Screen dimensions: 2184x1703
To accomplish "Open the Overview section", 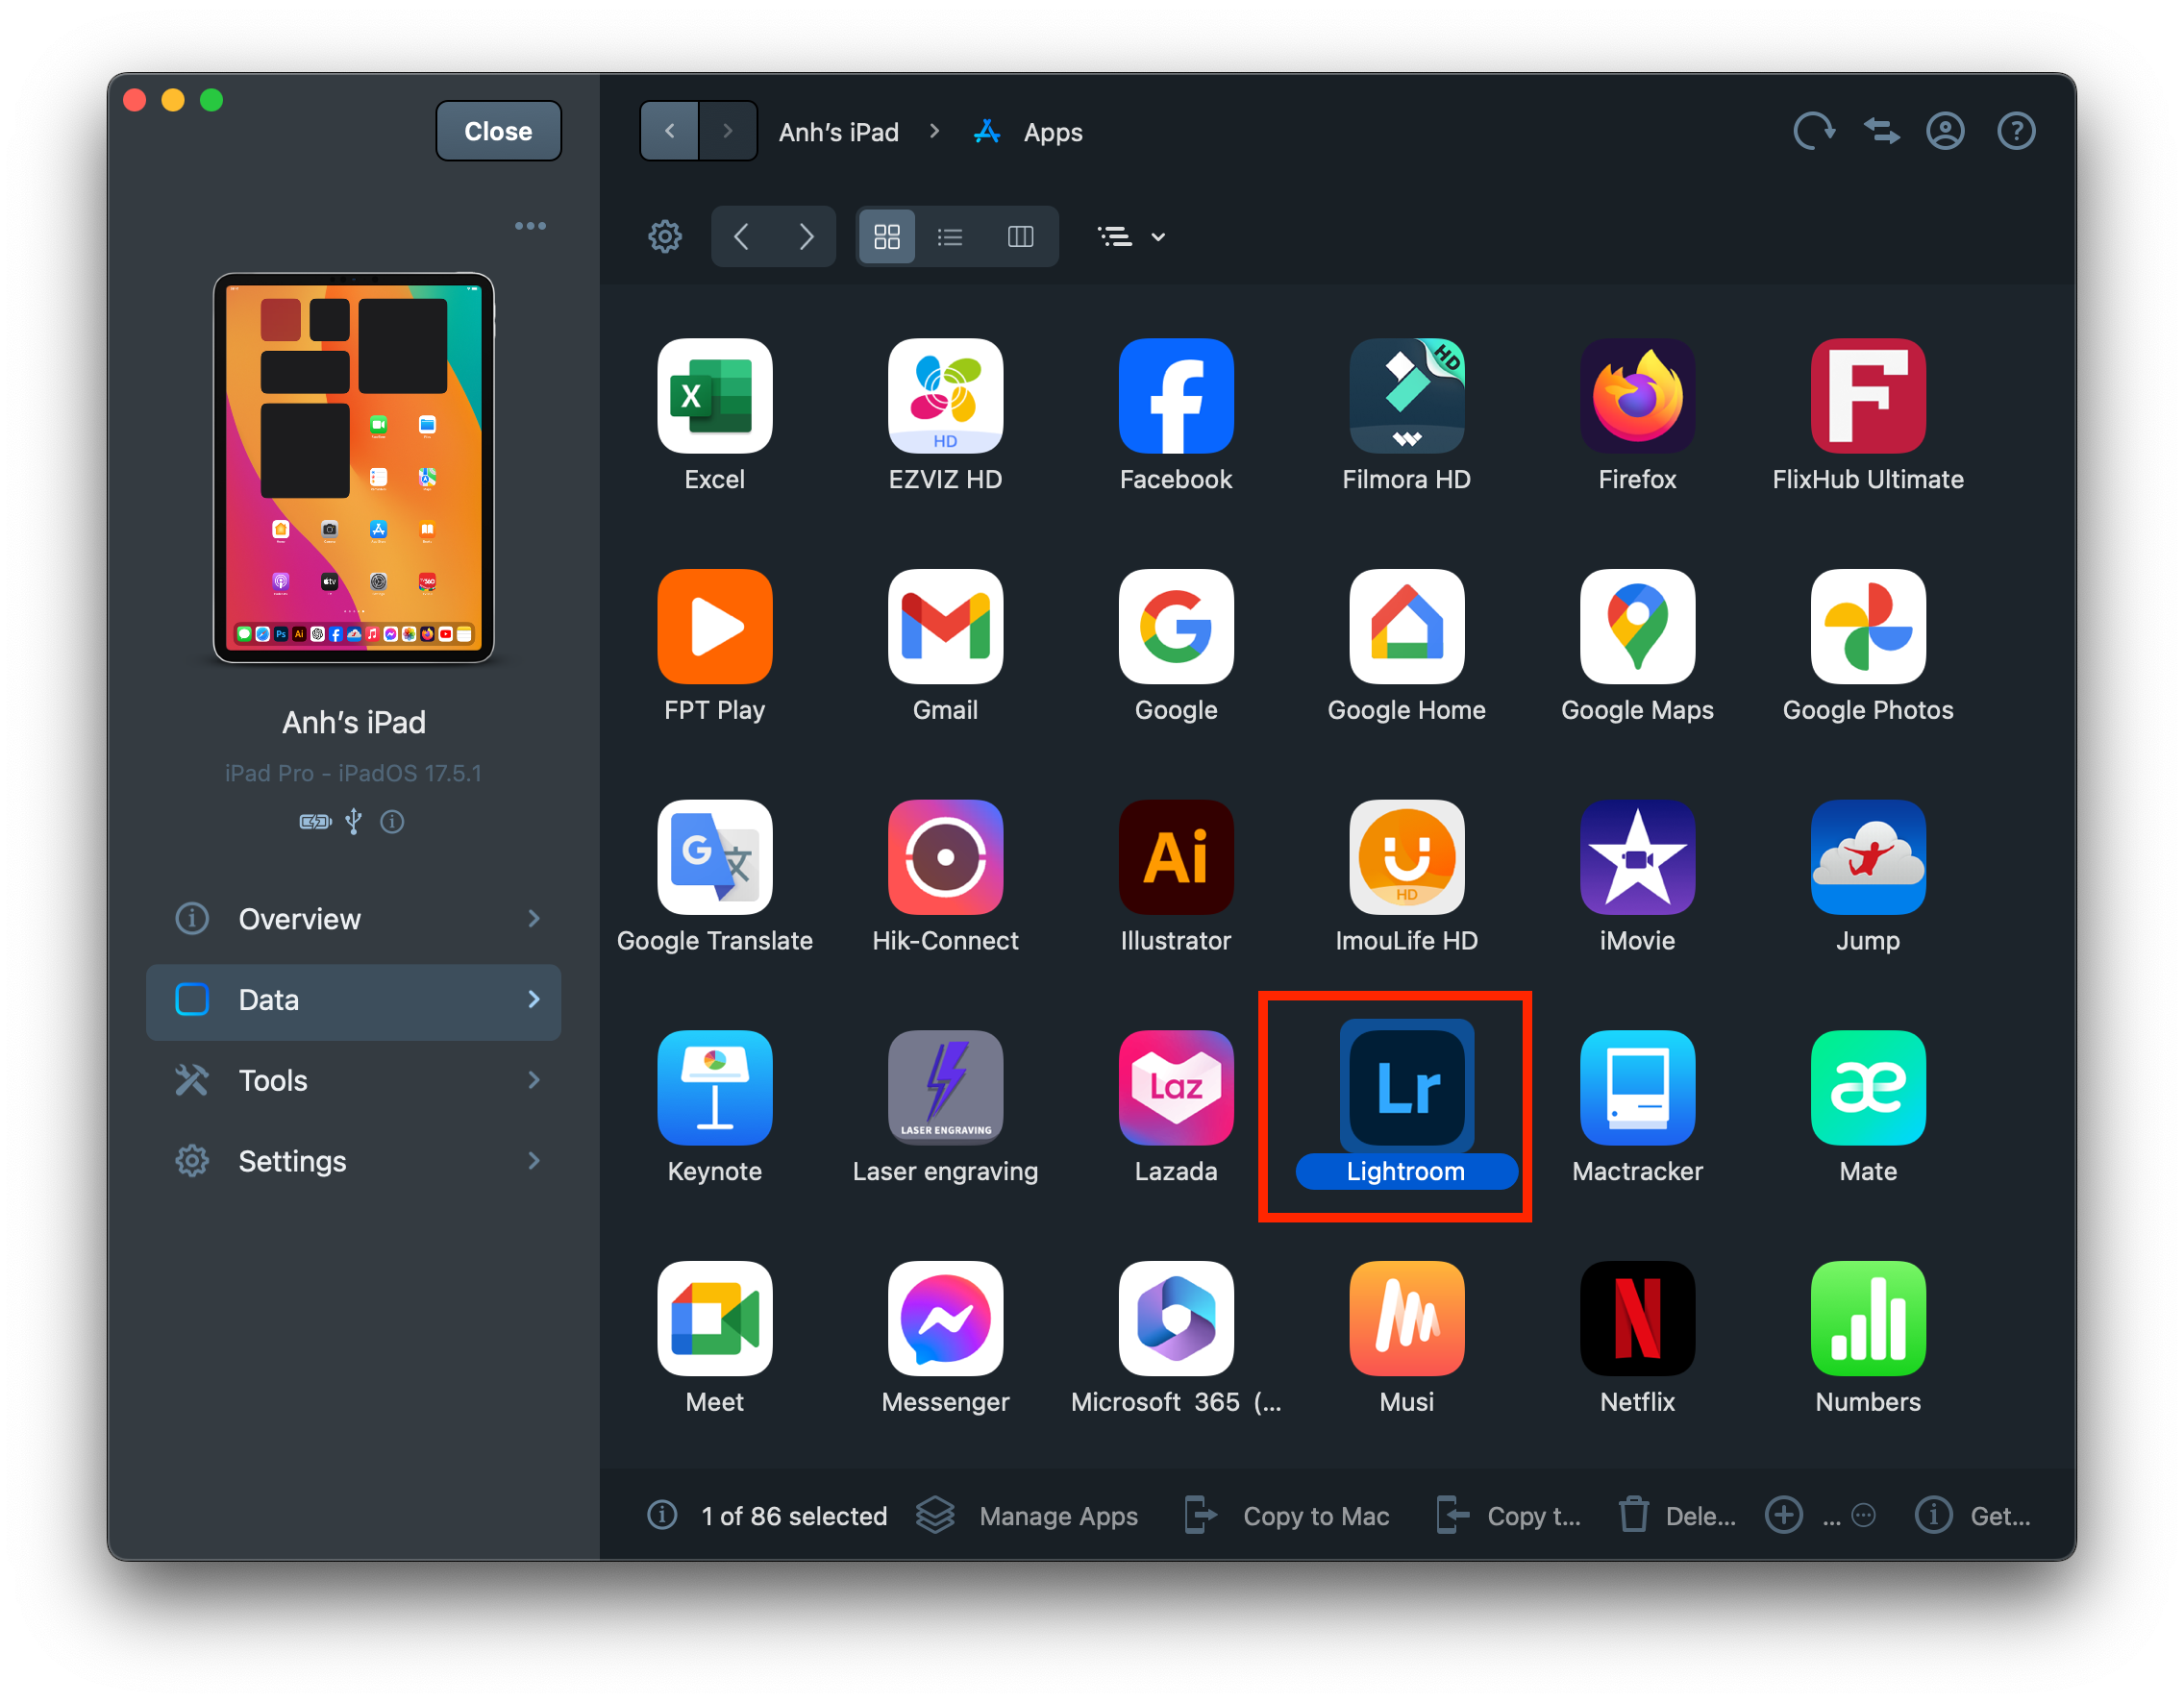I will [x=354, y=919].
